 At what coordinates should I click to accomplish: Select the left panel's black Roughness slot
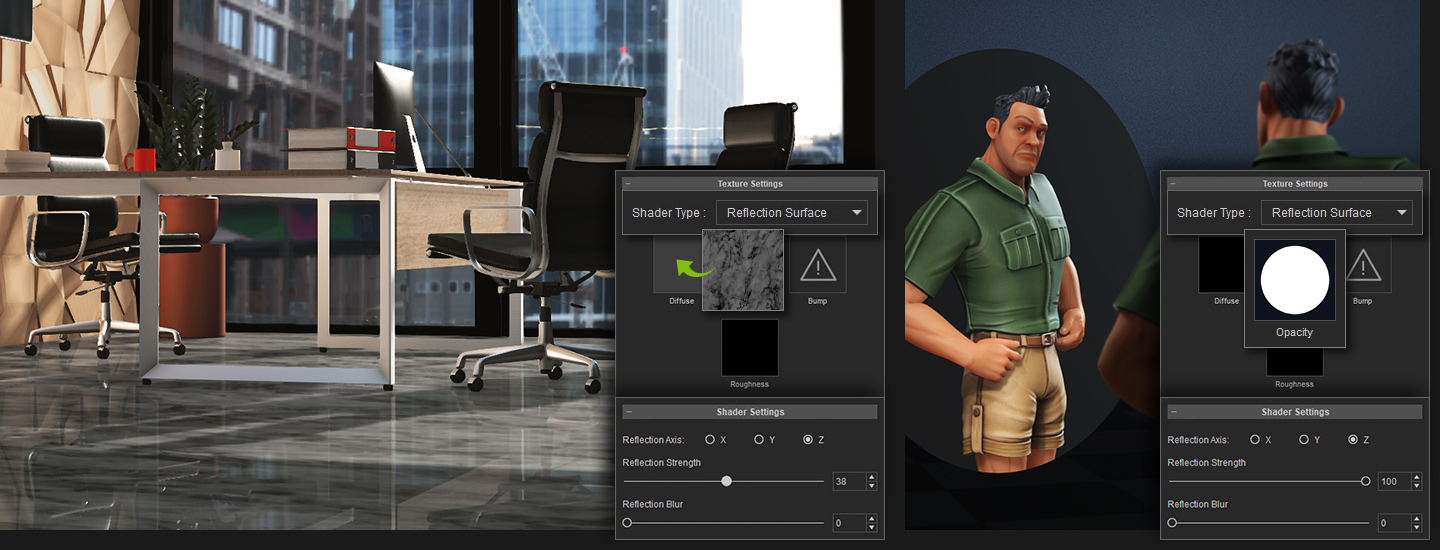[x=750, y=347]
